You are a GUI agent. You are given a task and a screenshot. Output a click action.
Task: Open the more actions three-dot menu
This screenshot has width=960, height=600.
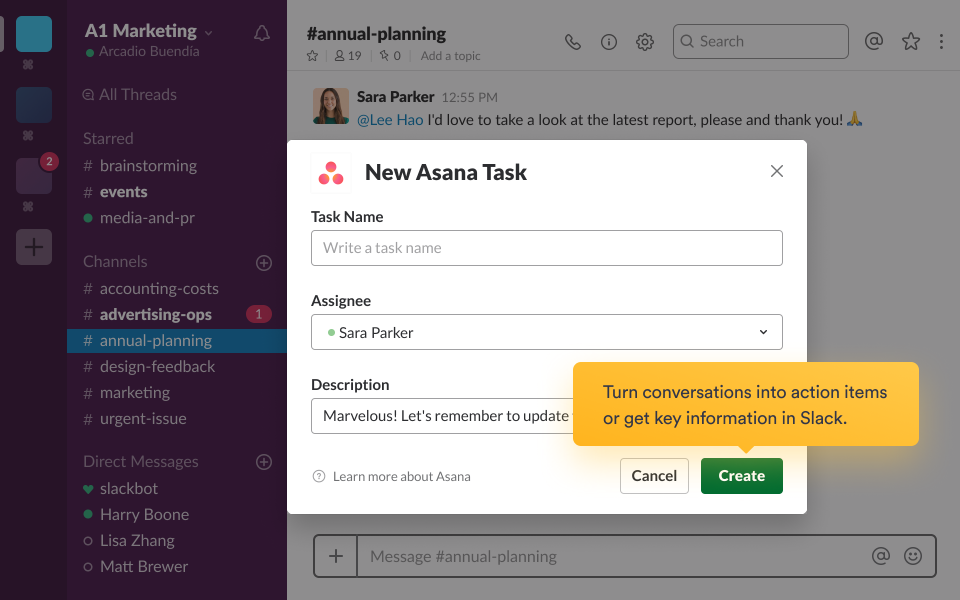pyautogui.click(x=942, y=41)
